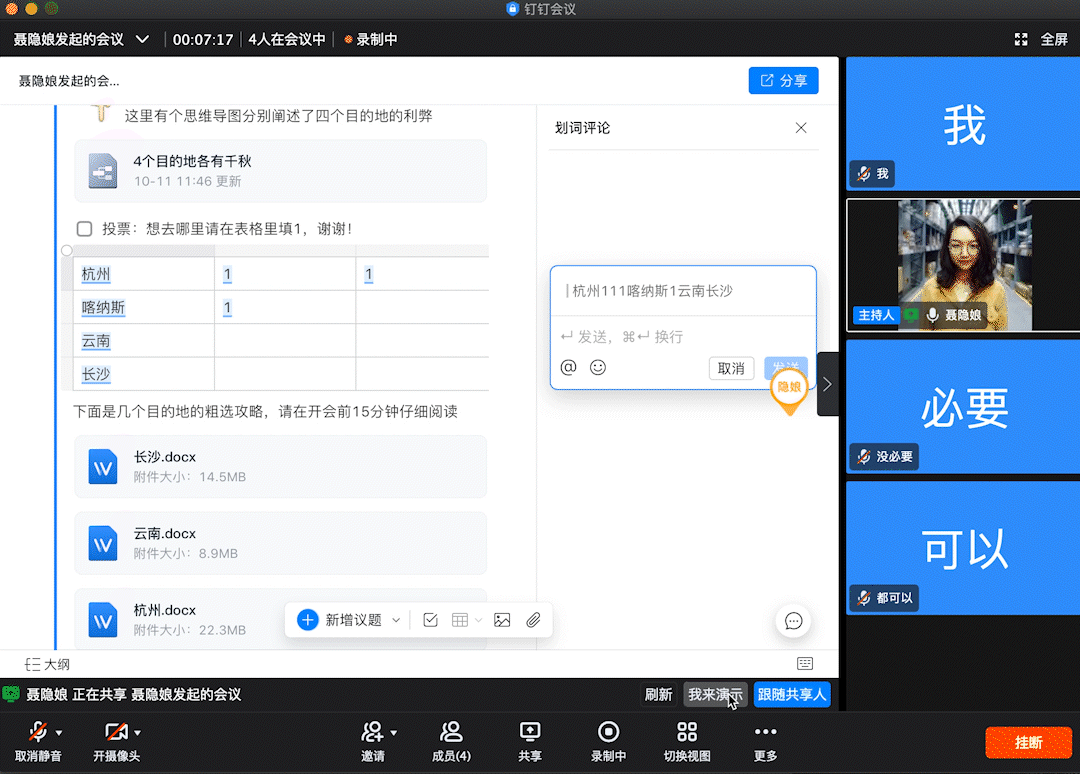Open the meeting title dropdown at top left
Screen dimensions: 1080x774
[143, 37]
